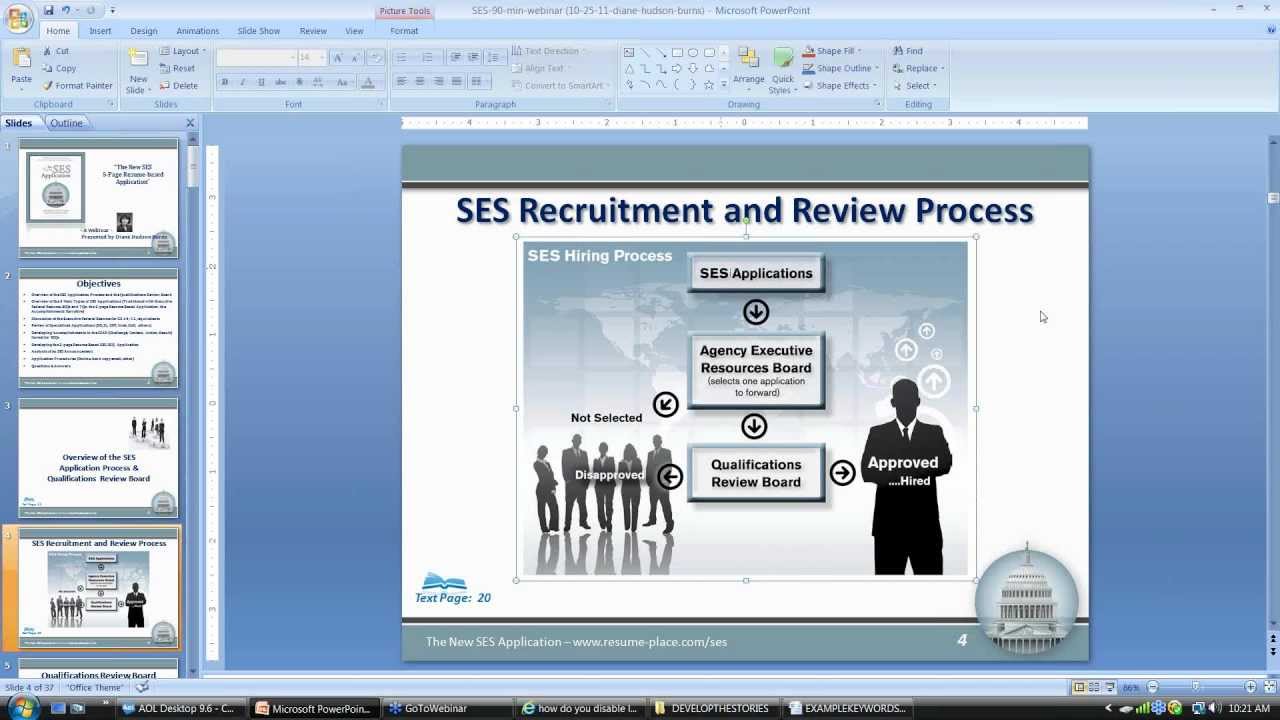Click the Save icon in Quick Access toolbar
1280x720 pixels.
(48, 10)
